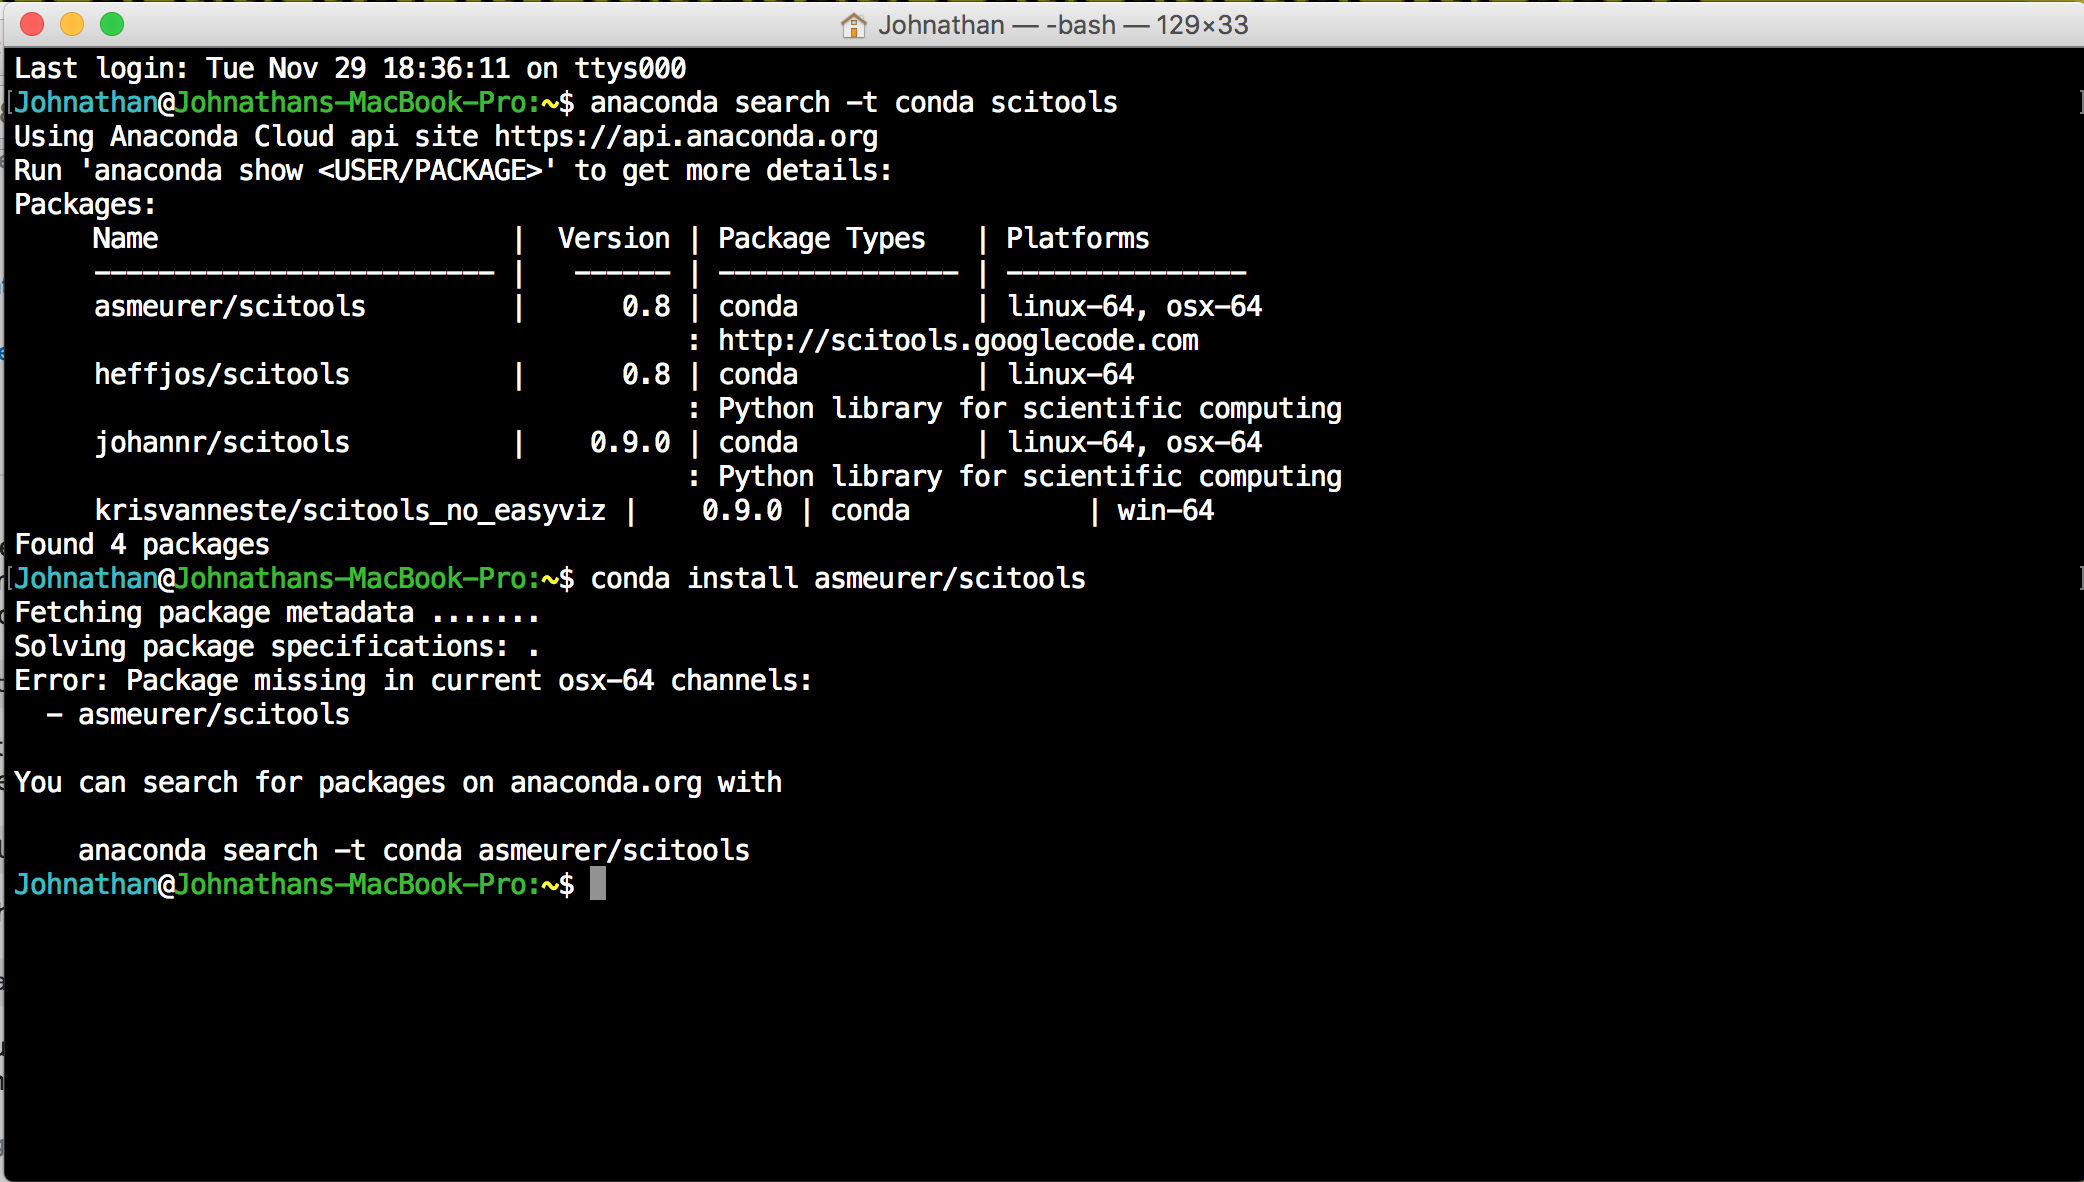
Task: Click the 'Package Types' column header
Action: [x=821, y=238]
